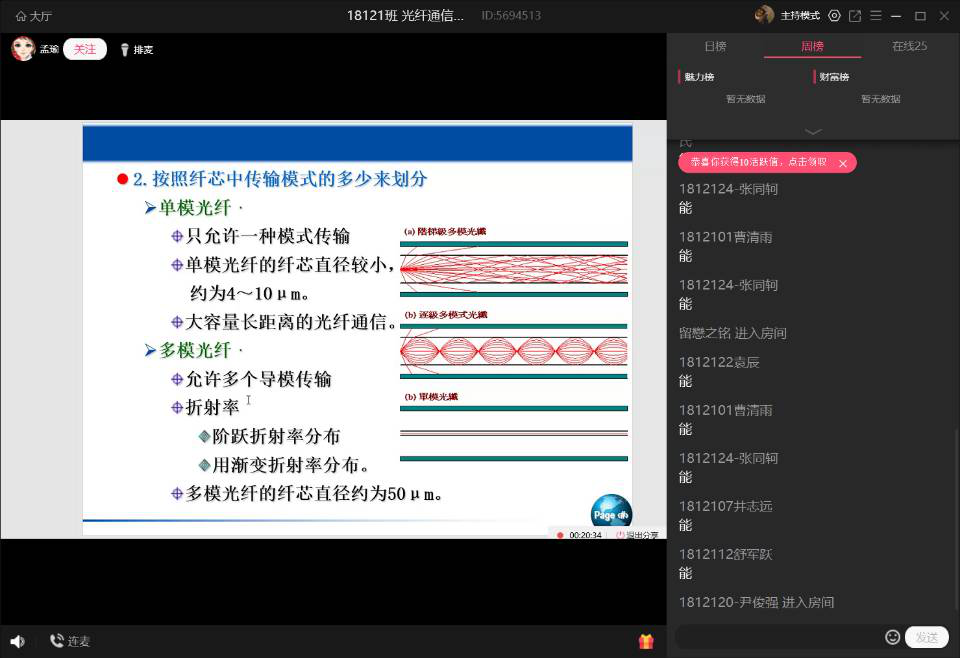Go to the 大厅 home lobby

click(x=33, y=16)
